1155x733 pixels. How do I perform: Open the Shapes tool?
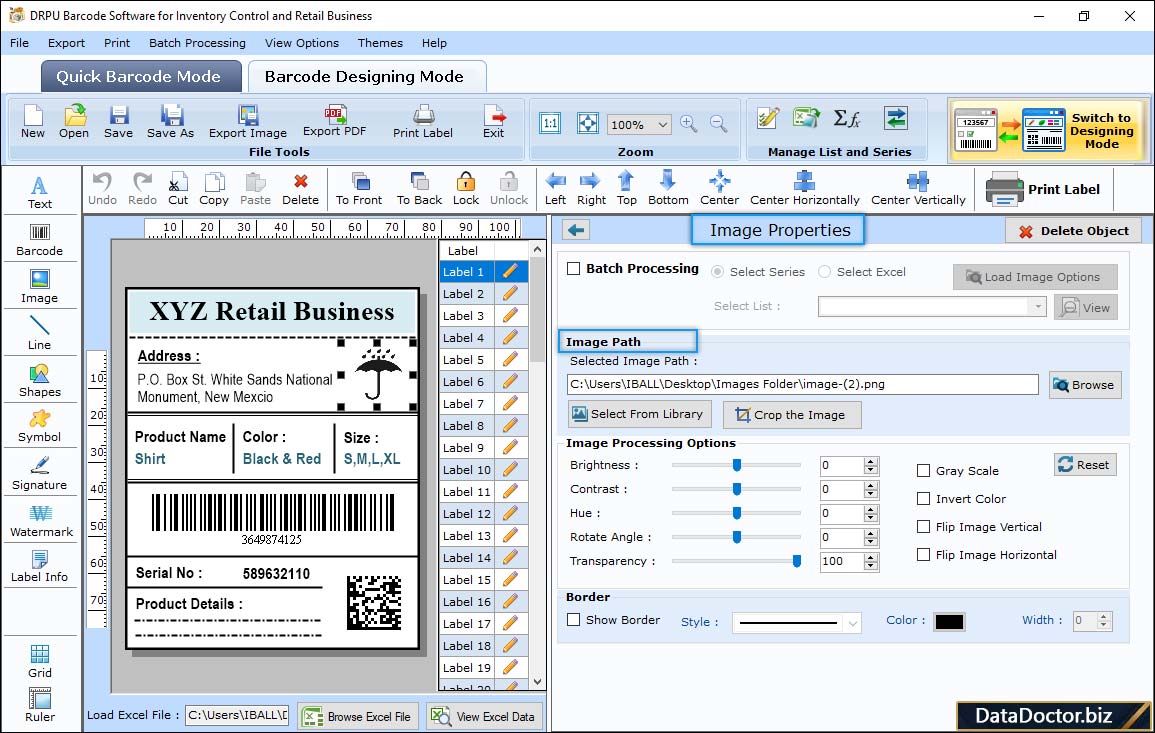click(40, 380)
